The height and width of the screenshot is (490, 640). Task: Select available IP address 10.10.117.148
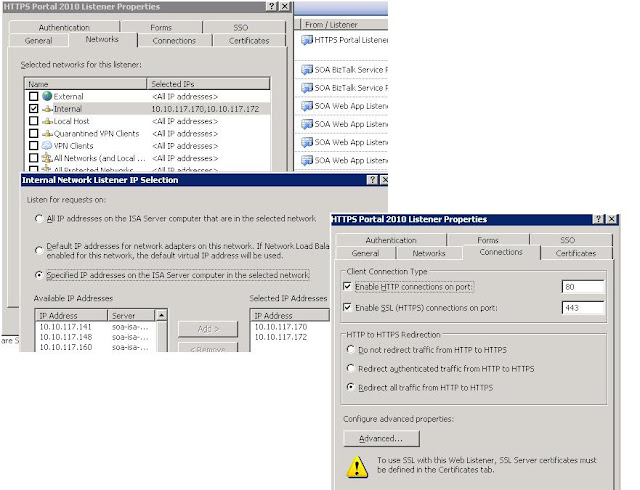click(66, 337)
